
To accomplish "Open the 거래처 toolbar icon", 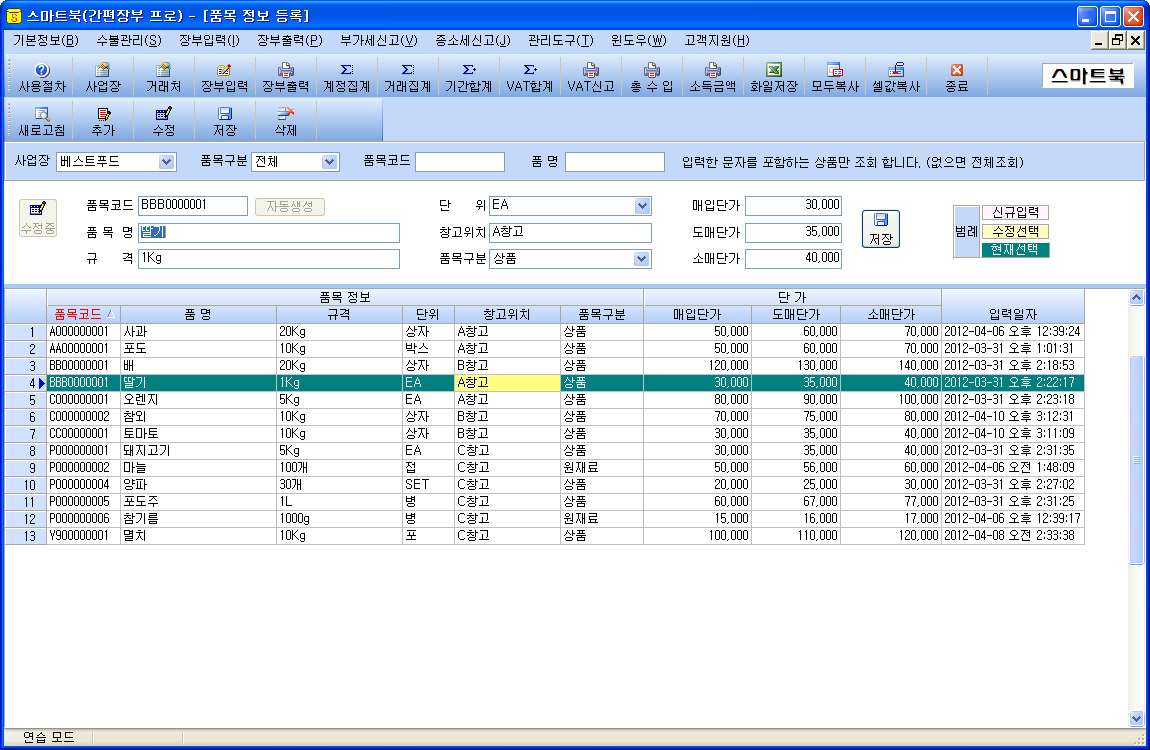I will (164, 77).
